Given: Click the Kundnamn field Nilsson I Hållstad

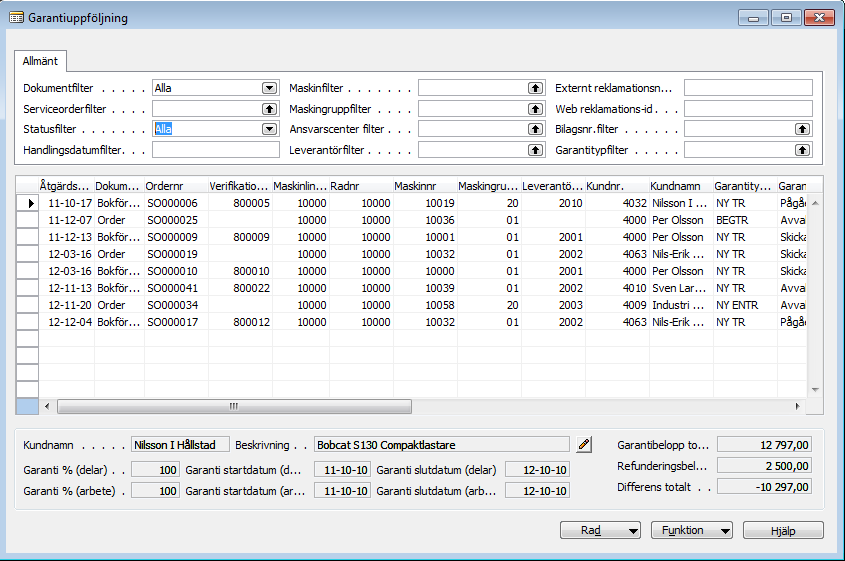Looking at the screenshot, I should [x=181, y=445].
